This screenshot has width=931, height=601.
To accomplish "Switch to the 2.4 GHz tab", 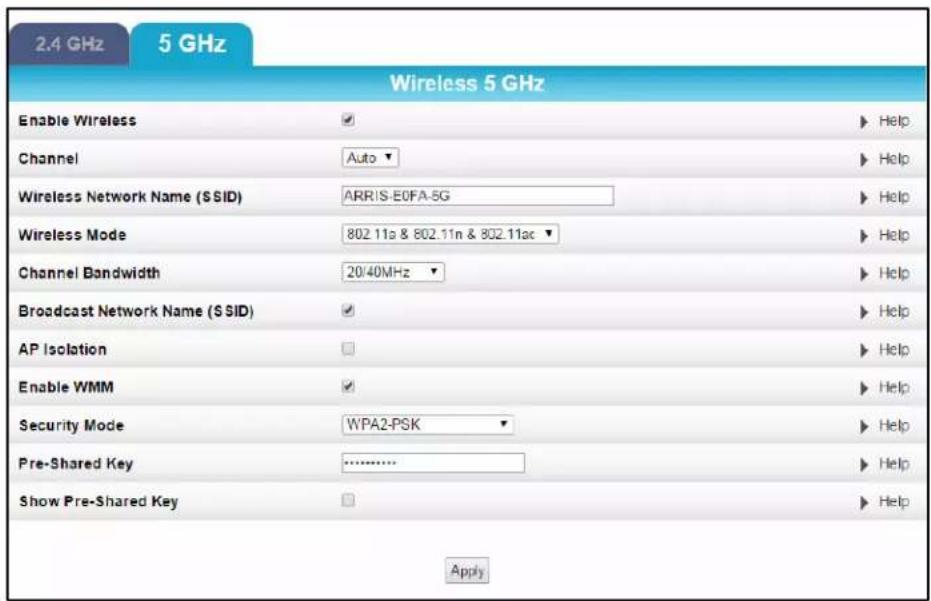I will tap(69, 44).
